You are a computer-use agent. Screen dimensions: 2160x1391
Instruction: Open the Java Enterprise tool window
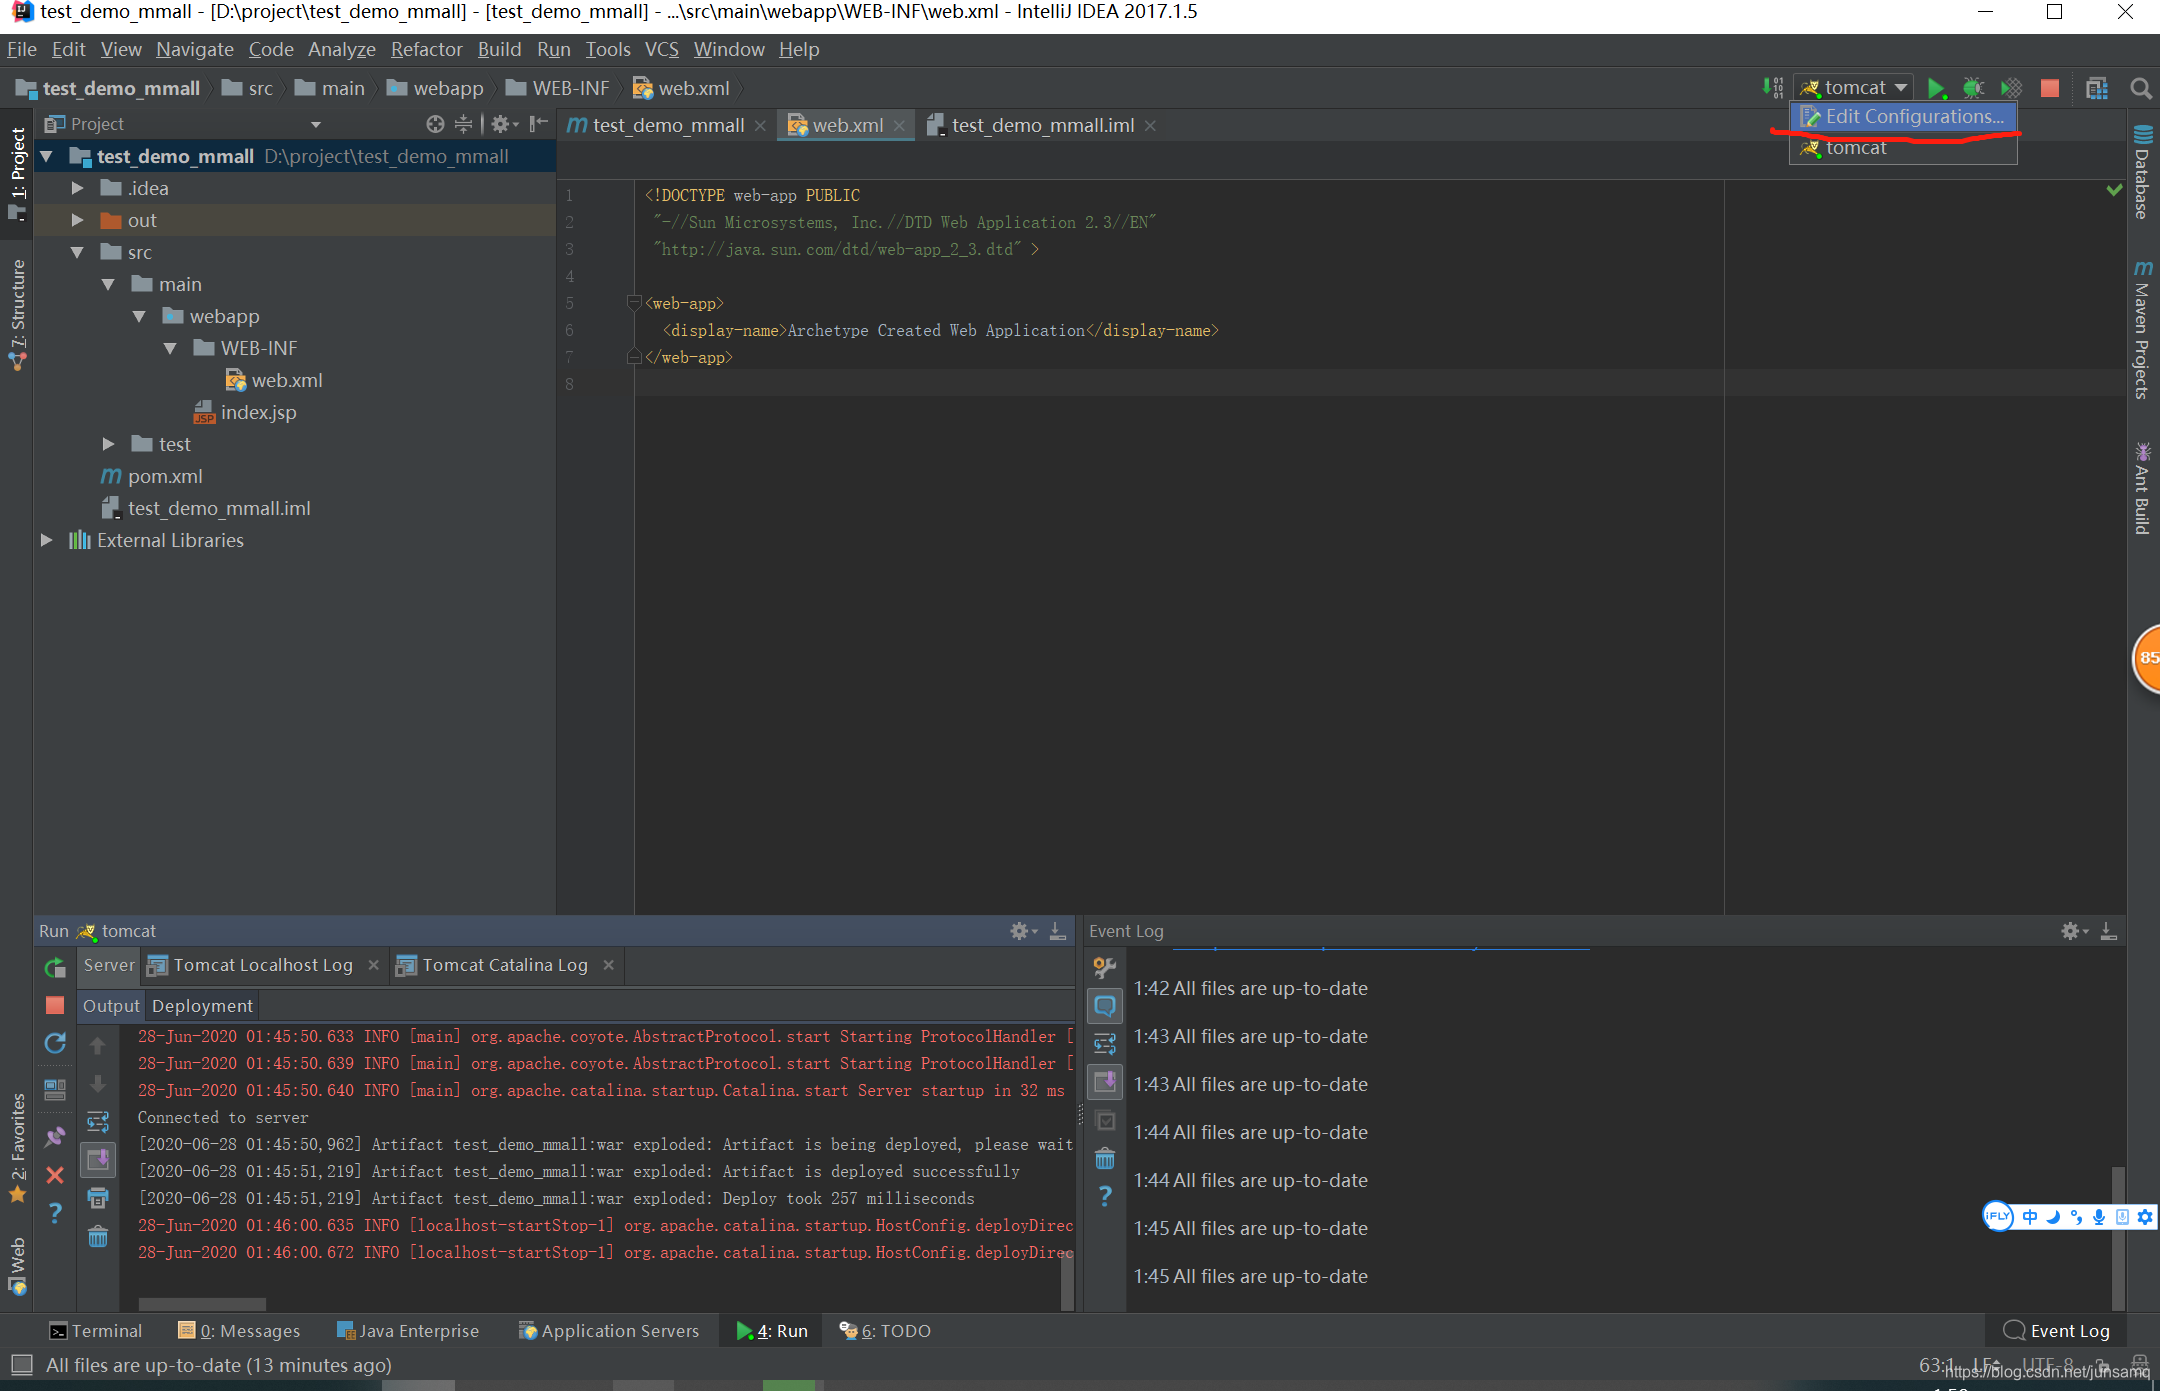click(x=408, y=1331)
